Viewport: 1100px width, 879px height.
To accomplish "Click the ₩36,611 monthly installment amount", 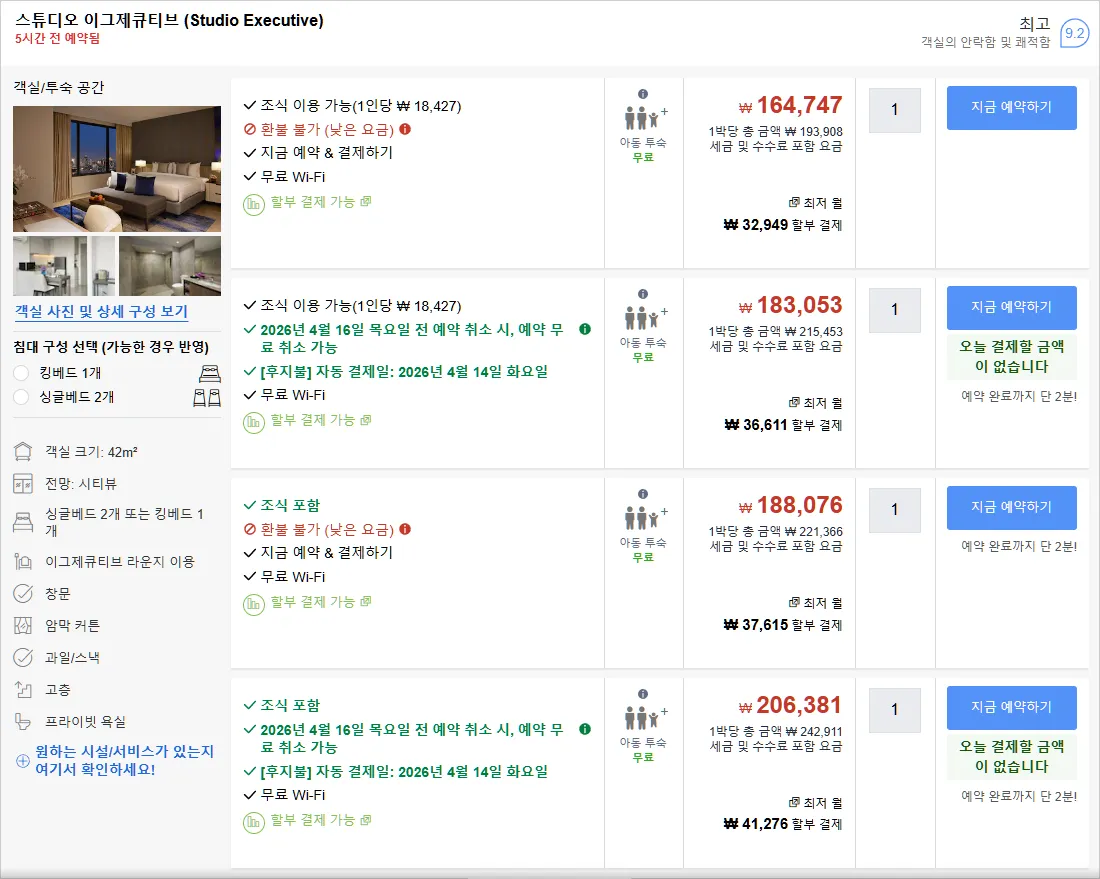I will [756, 424].
